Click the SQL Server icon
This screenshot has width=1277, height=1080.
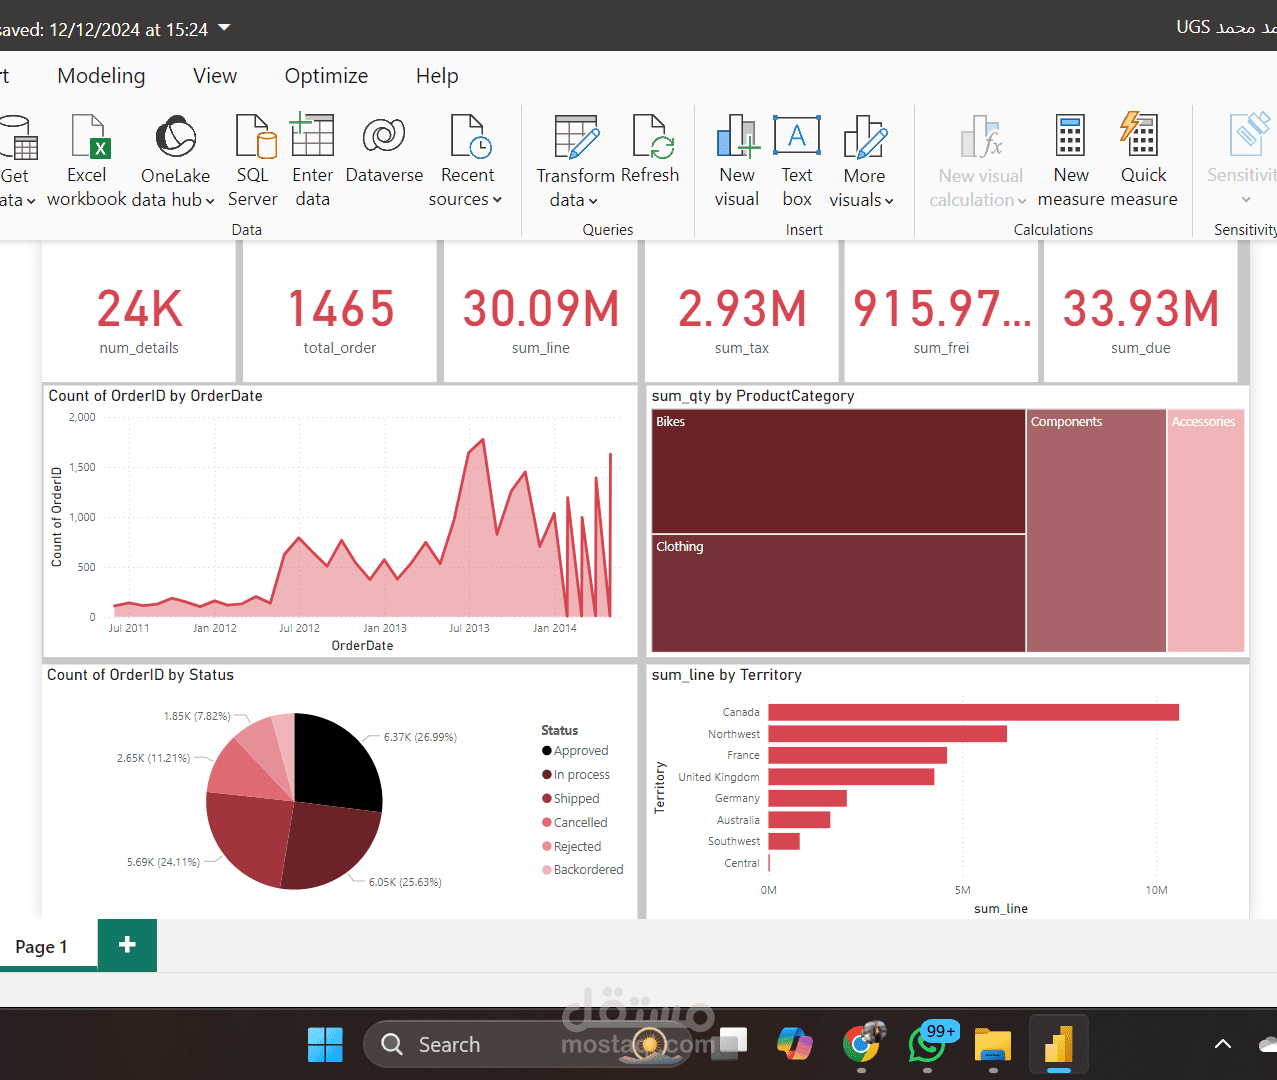(253, 136)
